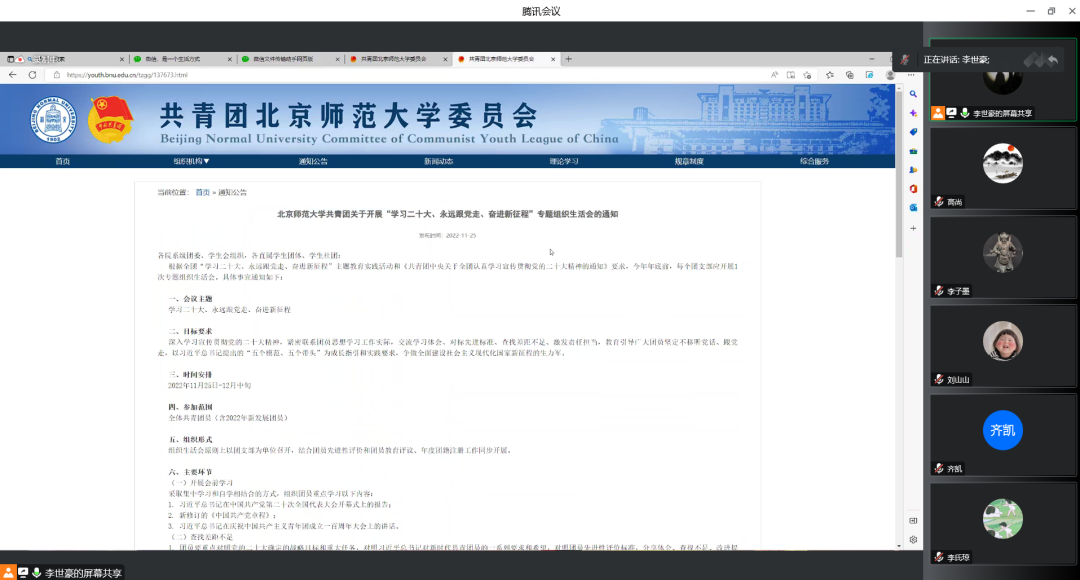Open the 理论学习 navigation item
Viewport: 1080px width, 580px height.
564,161
